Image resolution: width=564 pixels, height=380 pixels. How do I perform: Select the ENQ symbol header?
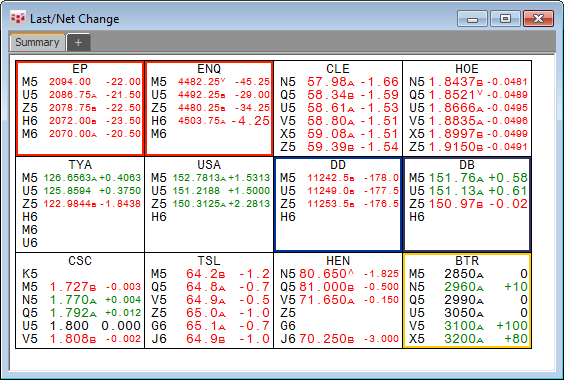pyautogui.click(x=209, y=69)
